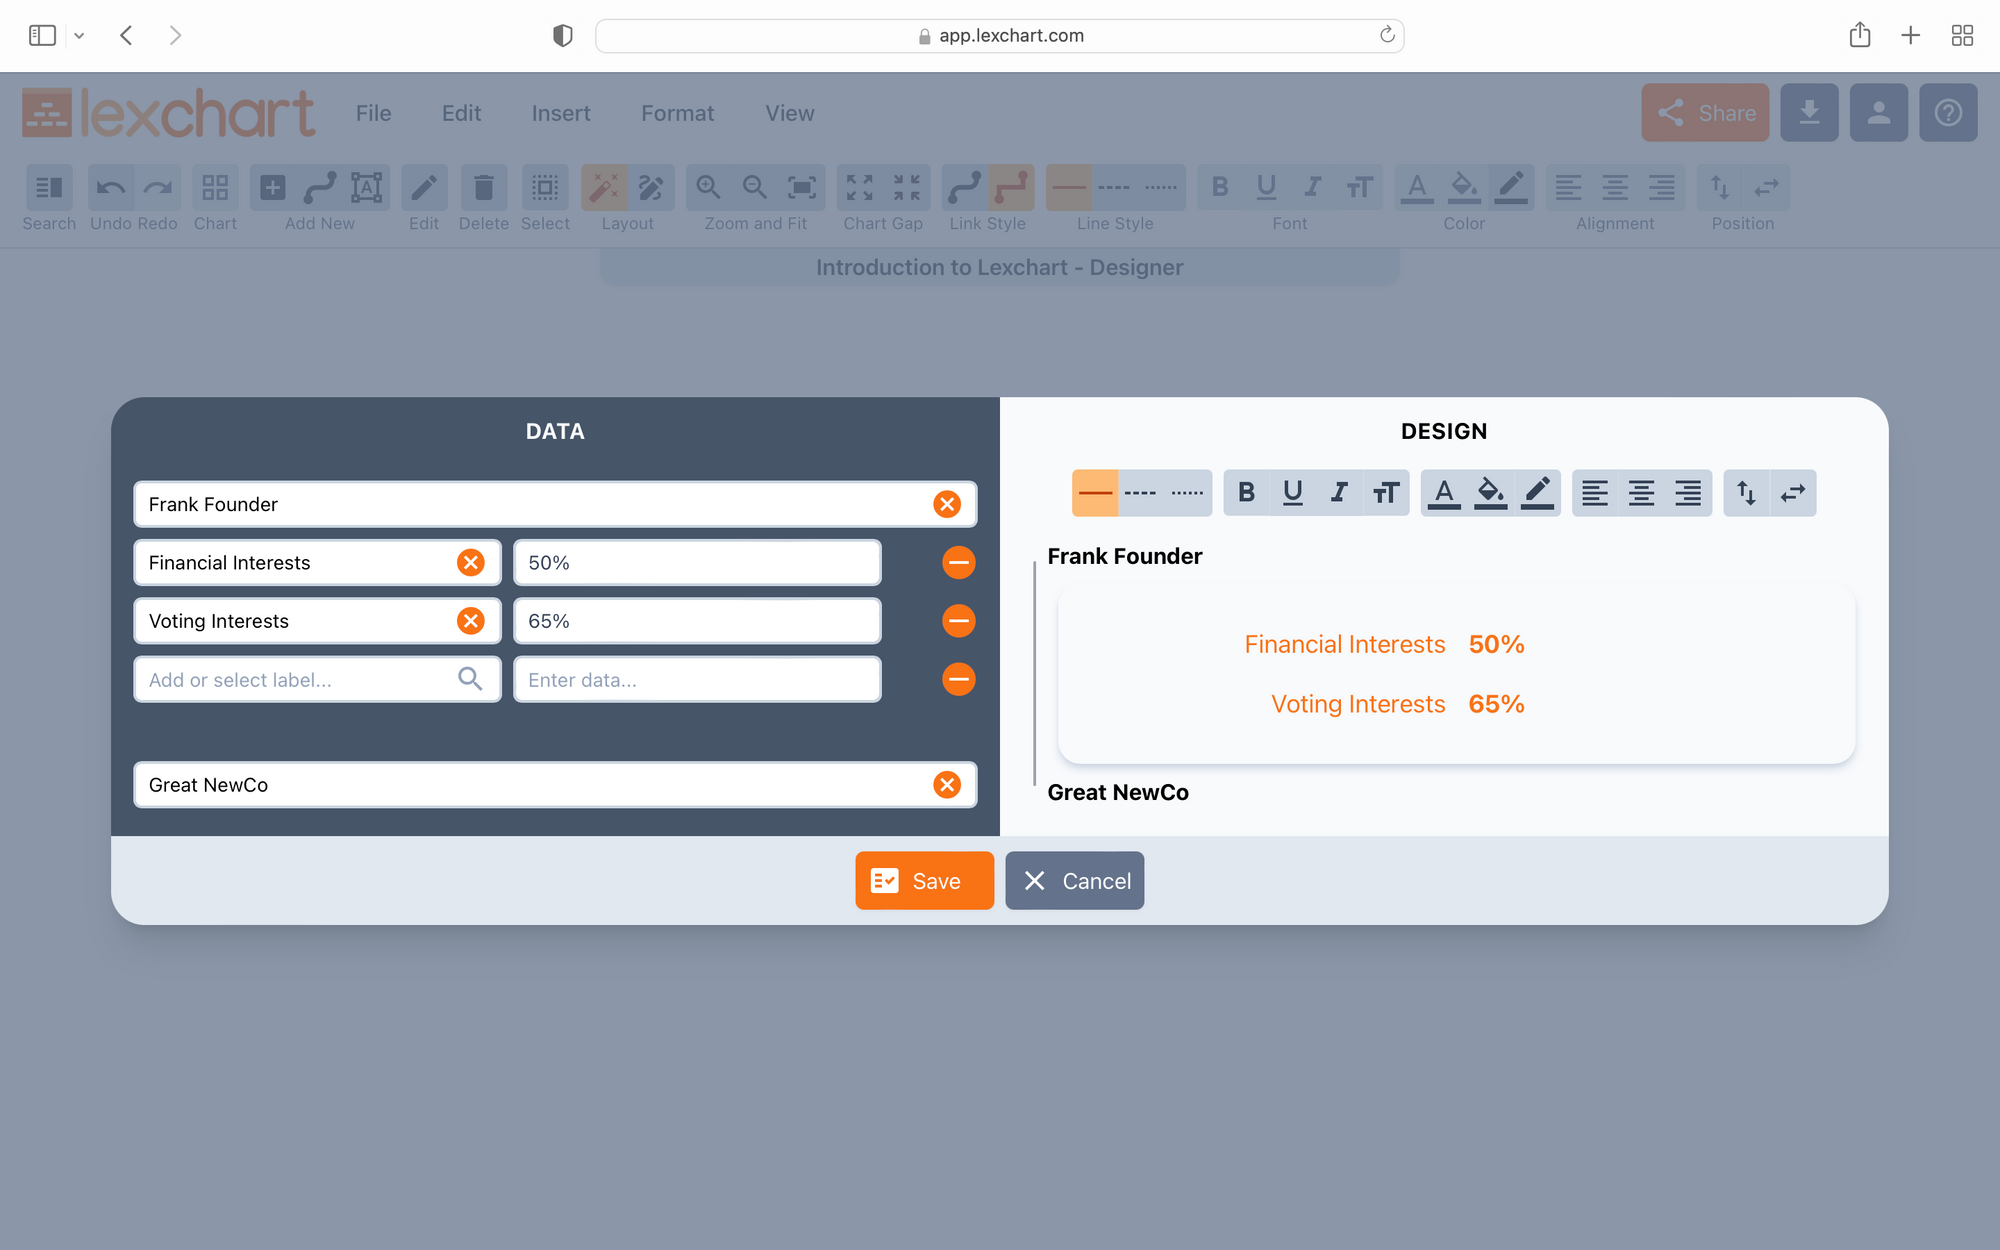Choose the angled link style
The width and height of the screenshot is (2000, 1250).
1011,187
